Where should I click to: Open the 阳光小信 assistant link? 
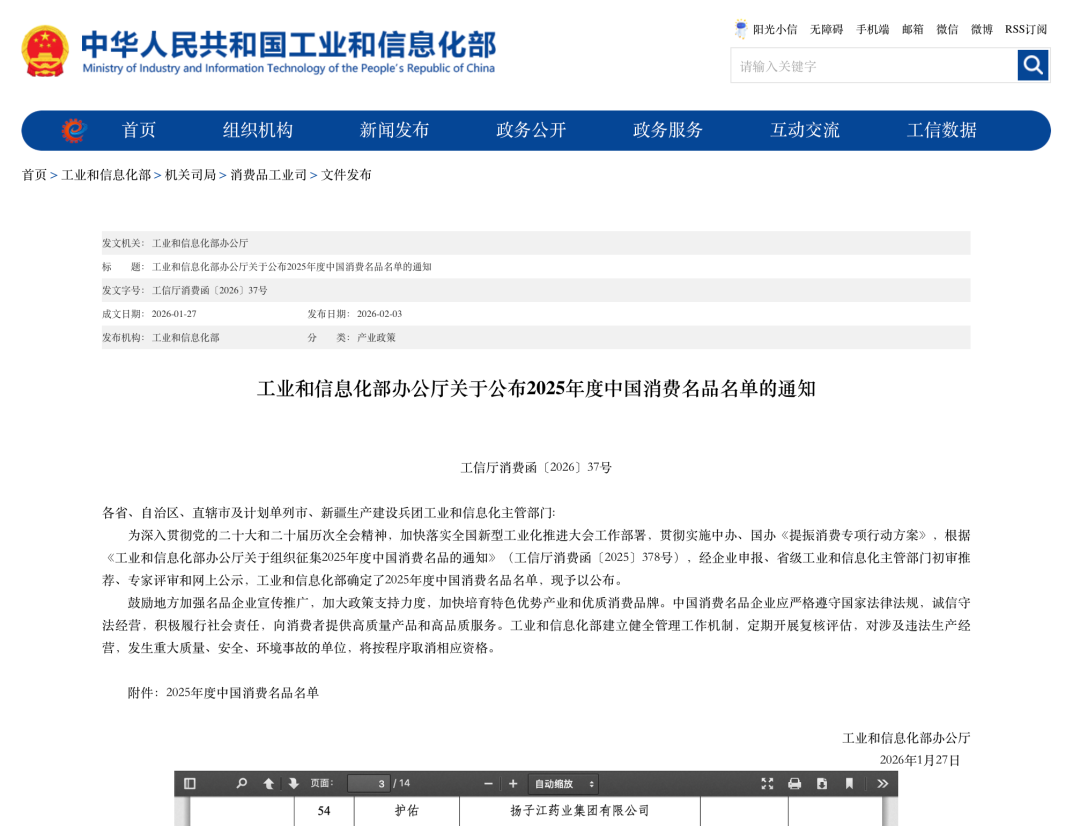pos(774,29)
